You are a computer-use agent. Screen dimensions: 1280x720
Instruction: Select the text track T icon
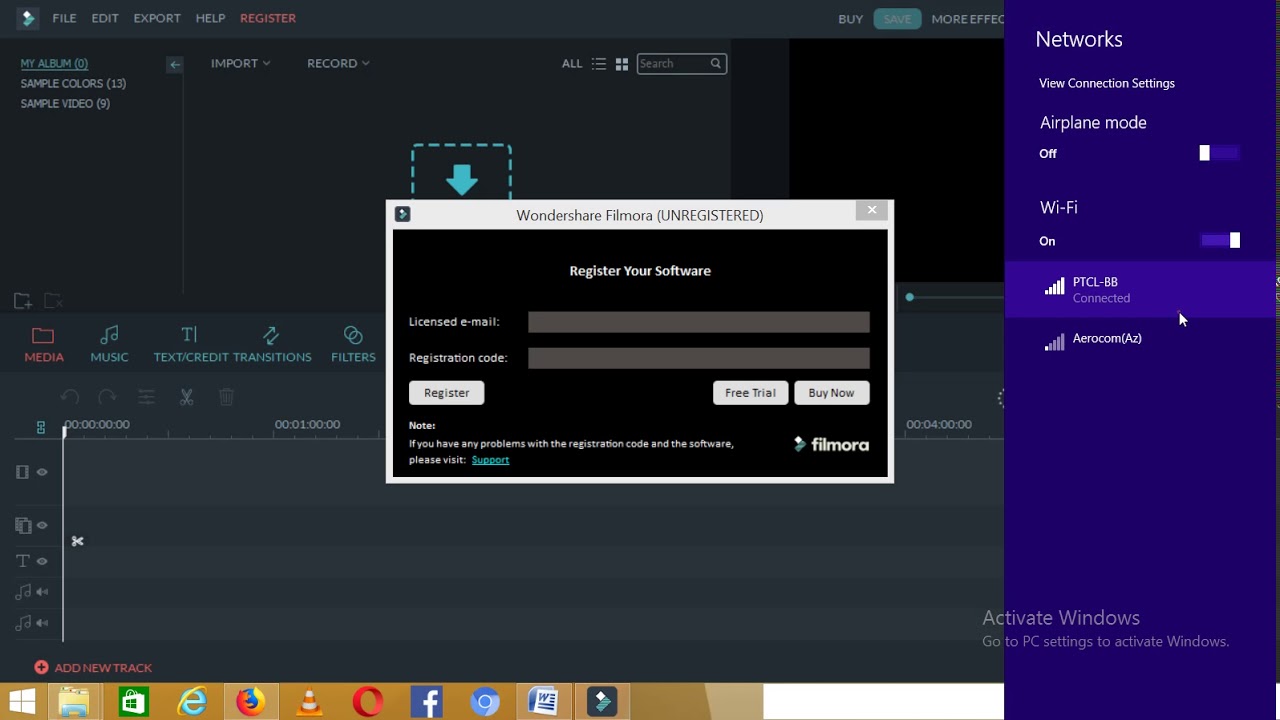23,561
